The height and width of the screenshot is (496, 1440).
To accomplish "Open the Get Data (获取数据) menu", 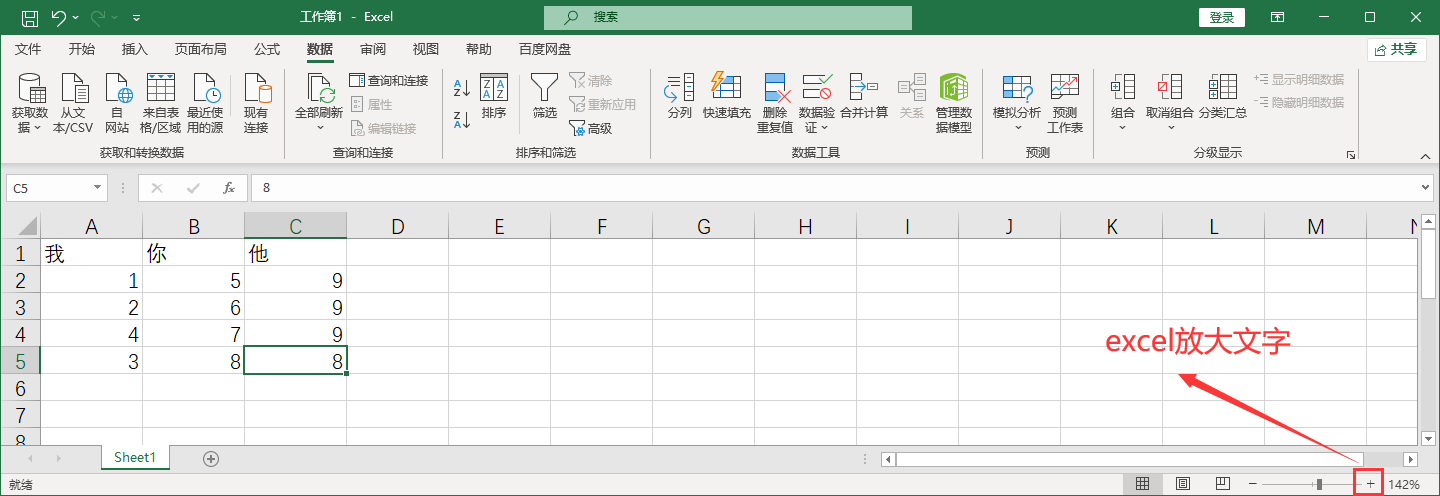I will 30,103.
